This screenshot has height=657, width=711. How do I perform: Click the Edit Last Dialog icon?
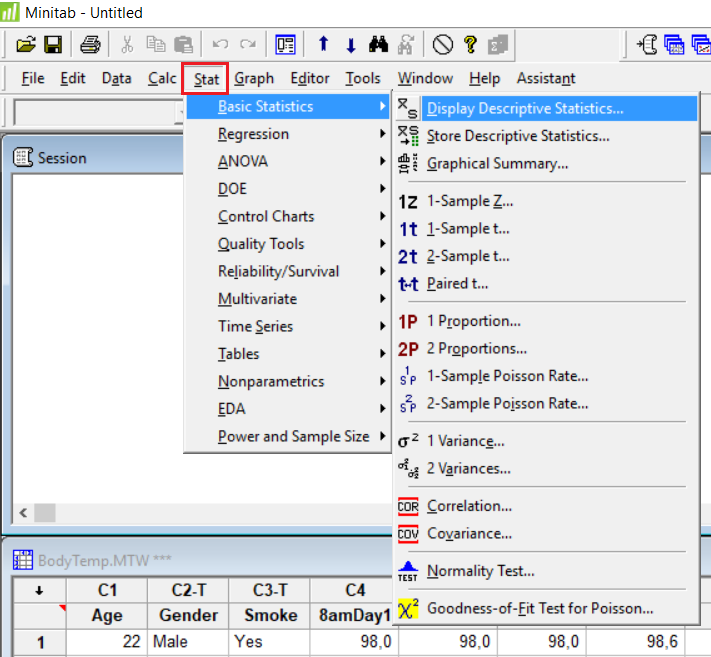pyautogui.click(x=285, y=44)
